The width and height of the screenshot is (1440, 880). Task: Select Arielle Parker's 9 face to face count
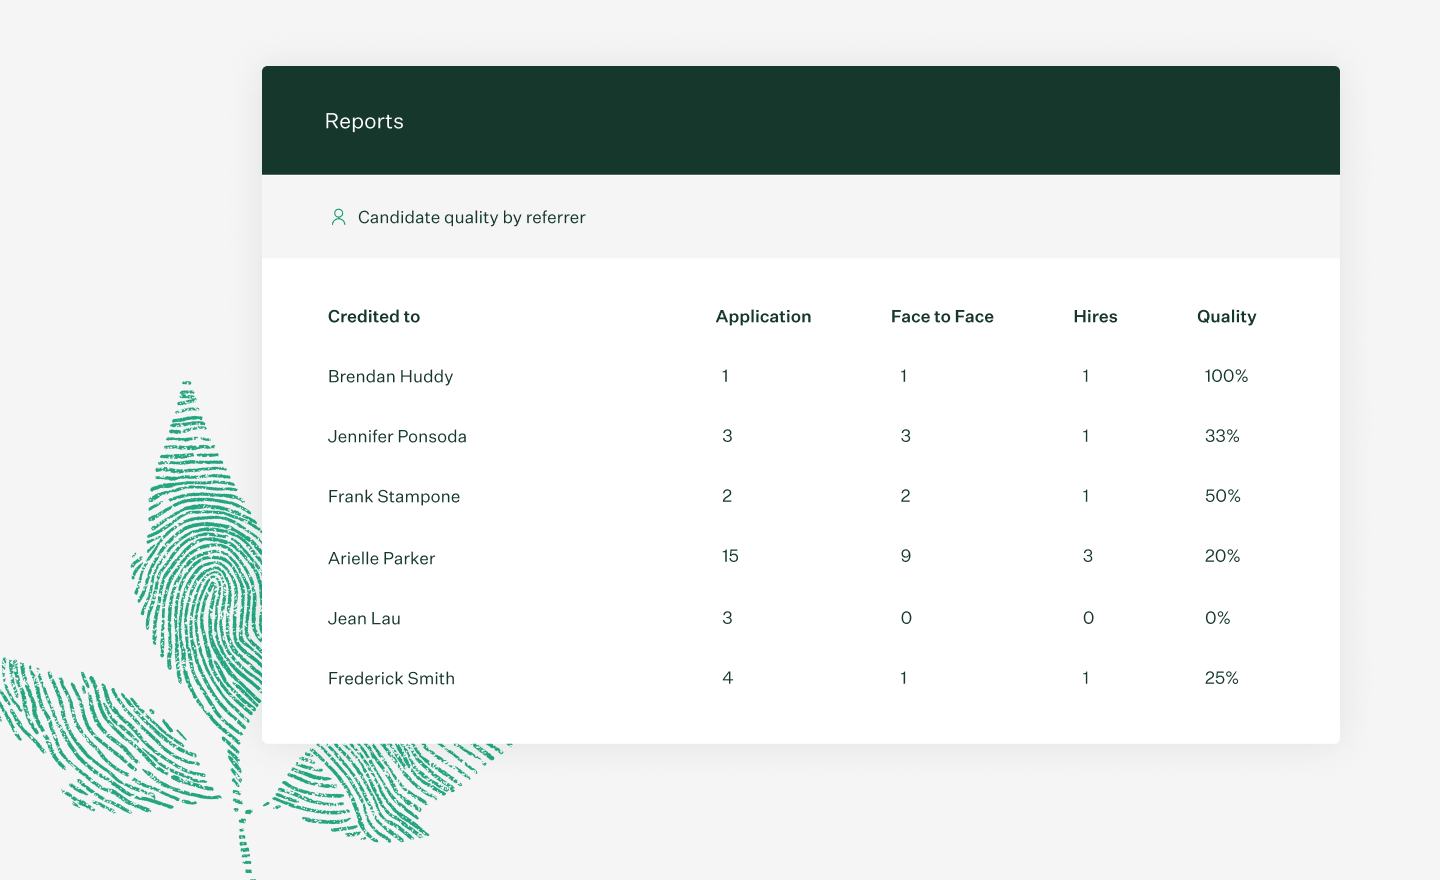906,556
